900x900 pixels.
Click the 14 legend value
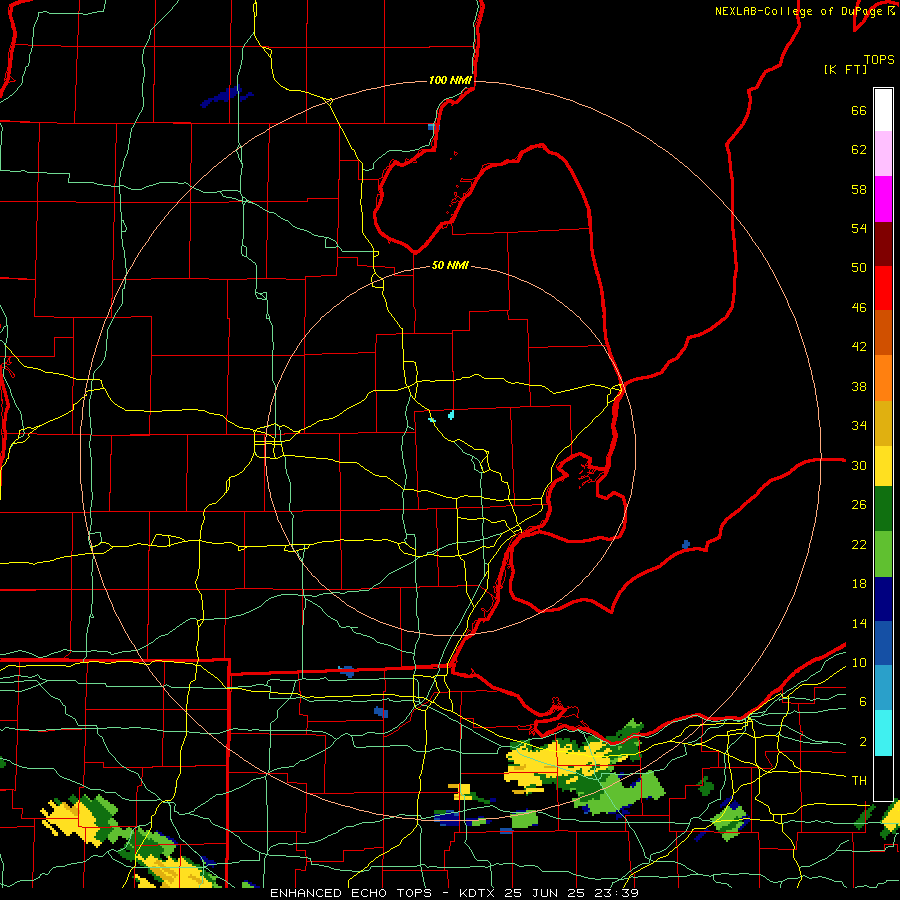coord(859,623)
